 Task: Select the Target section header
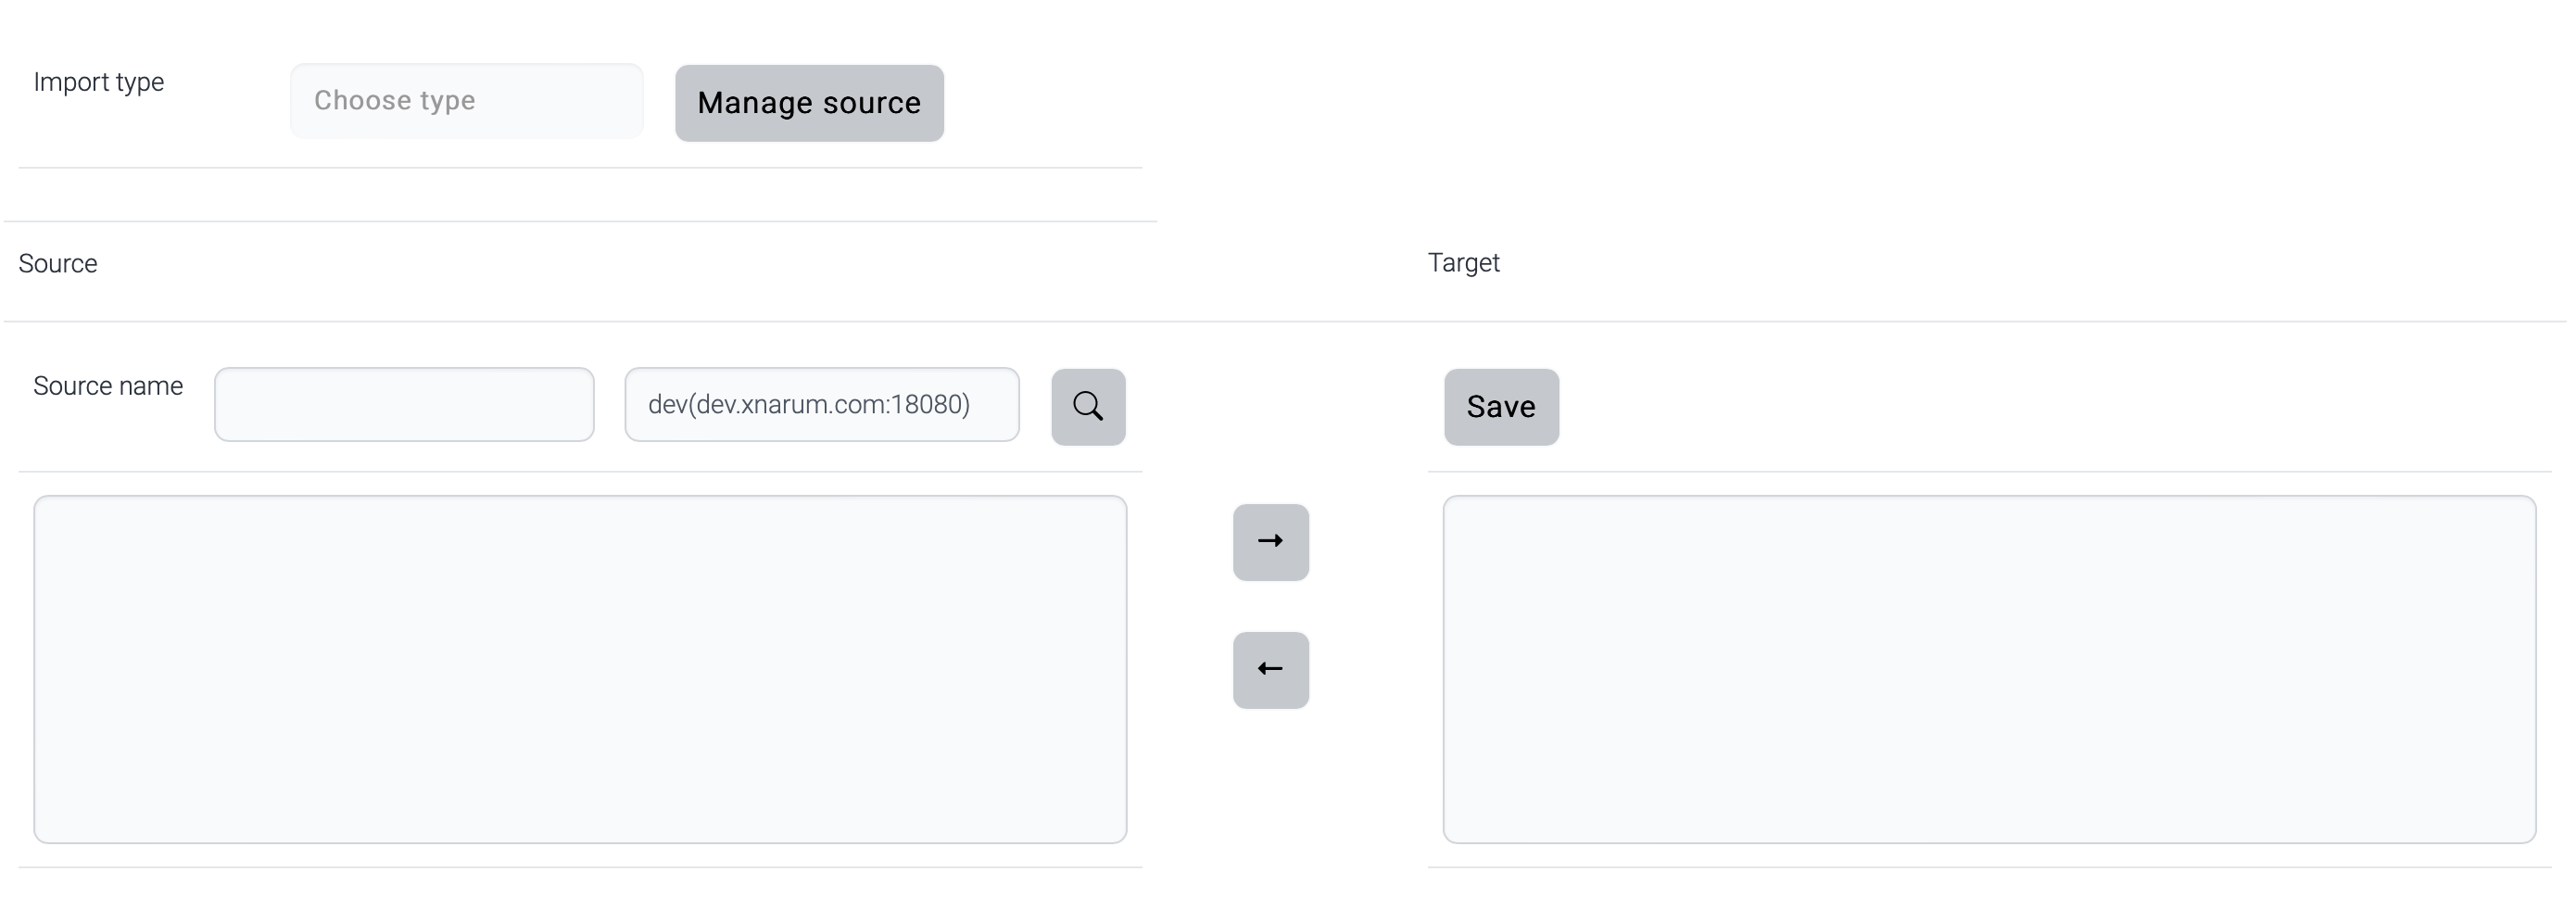click(1463, 263)
